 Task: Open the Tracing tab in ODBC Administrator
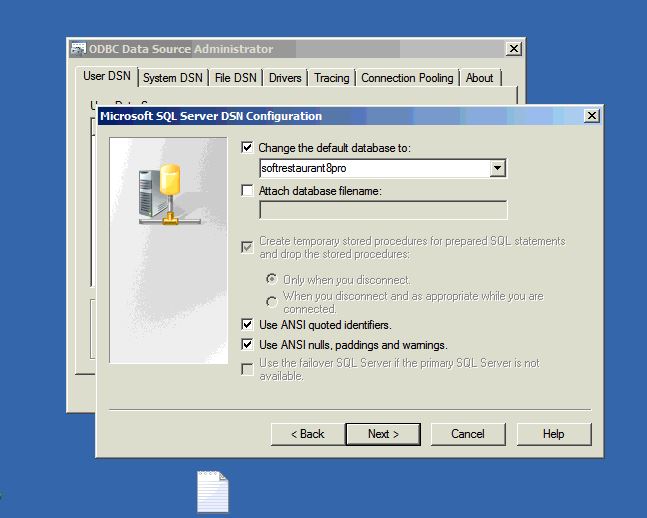pyautogui.click(x=332, y=78)
